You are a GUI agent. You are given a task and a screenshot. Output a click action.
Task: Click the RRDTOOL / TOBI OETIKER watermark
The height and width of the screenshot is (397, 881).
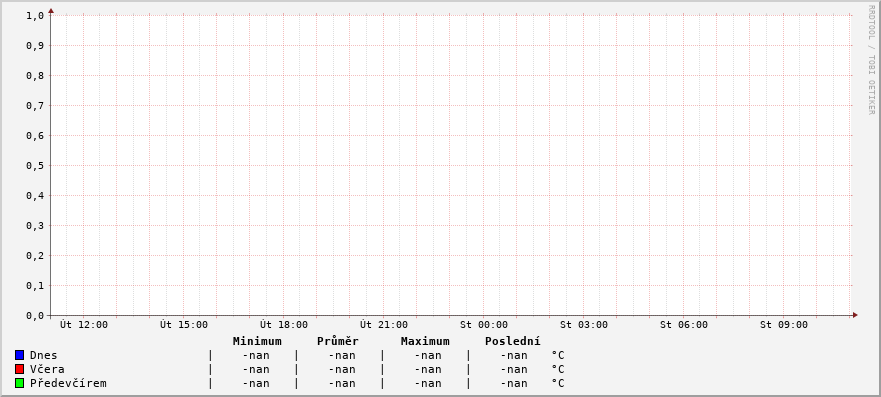coord(871,60)
